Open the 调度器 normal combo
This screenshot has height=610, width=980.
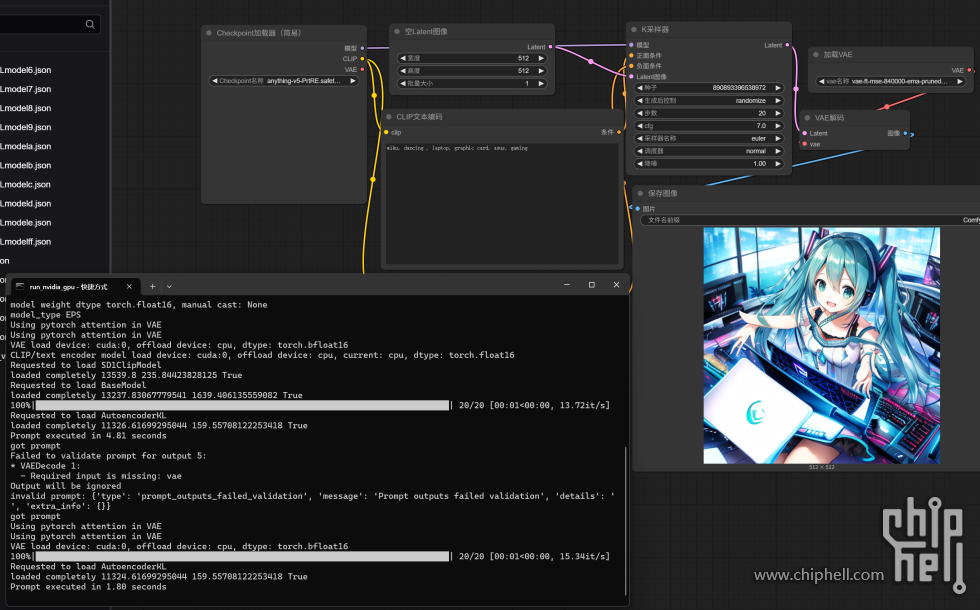pyautogui.click(x=709, y=151)
